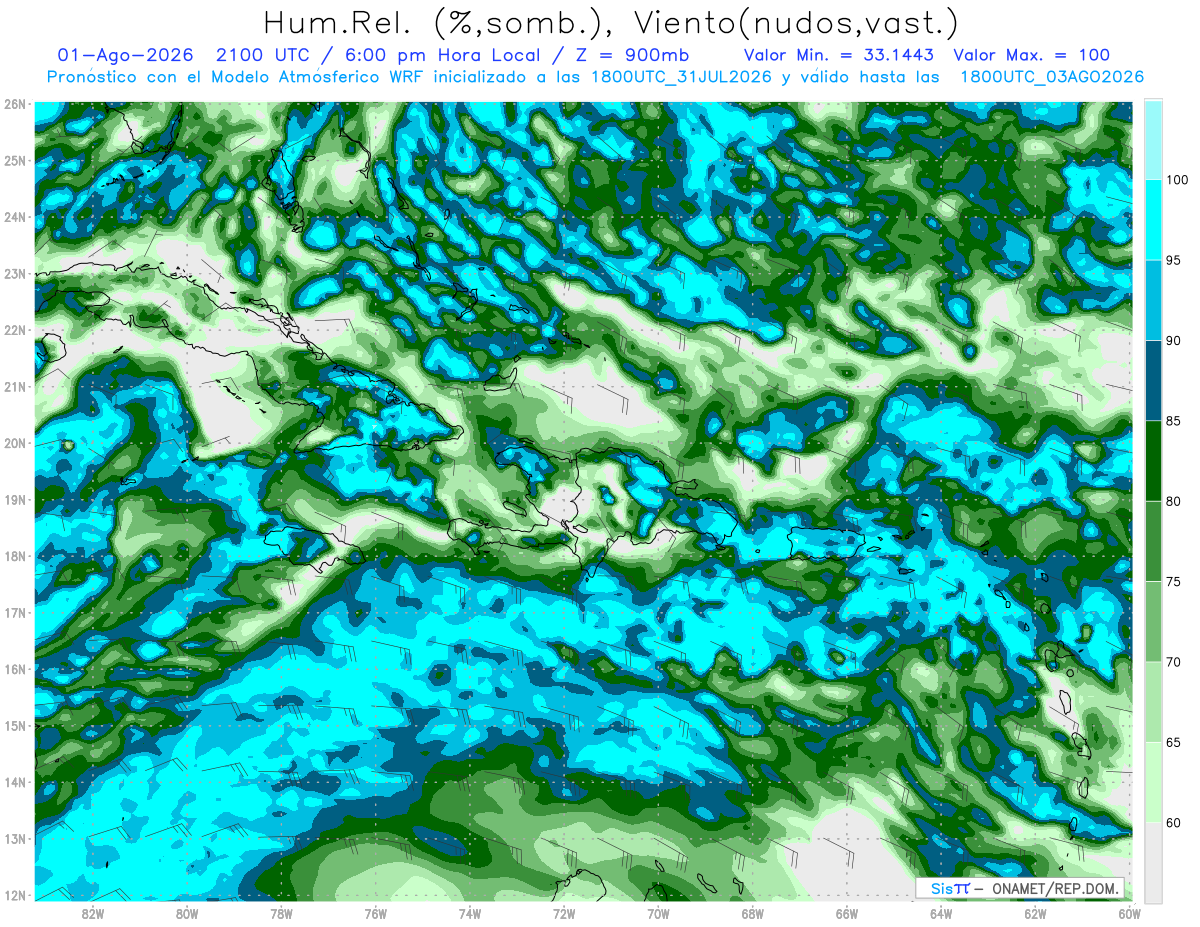Image resolution: width=1200 pixels, height=927 pixels.
Task: Click the '70W' longitude label
Action: click(658, 913)
